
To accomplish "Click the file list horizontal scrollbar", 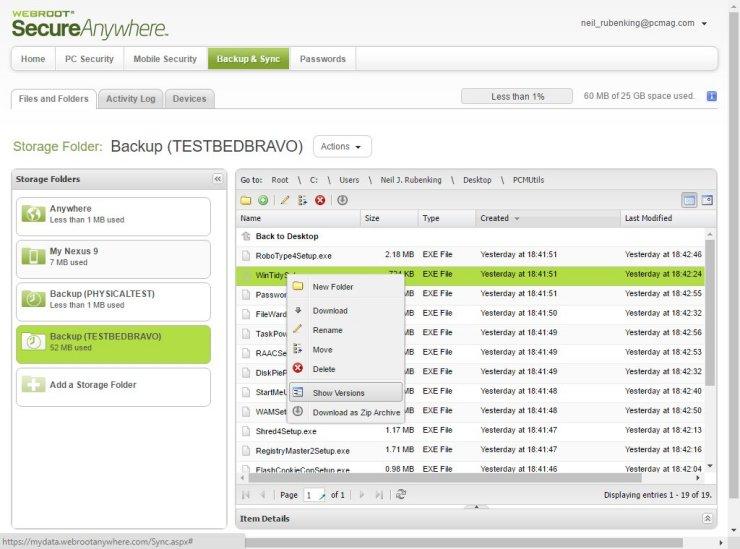I will [445, 478].
